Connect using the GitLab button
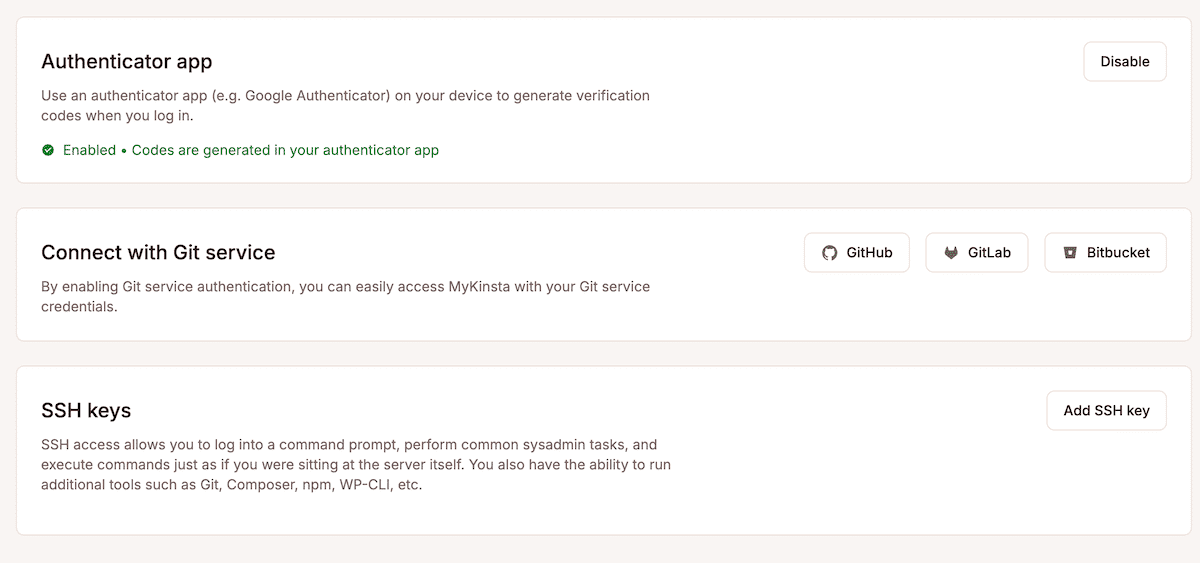The height and width of the screenshot is (563, 1200). coord(977,253)
